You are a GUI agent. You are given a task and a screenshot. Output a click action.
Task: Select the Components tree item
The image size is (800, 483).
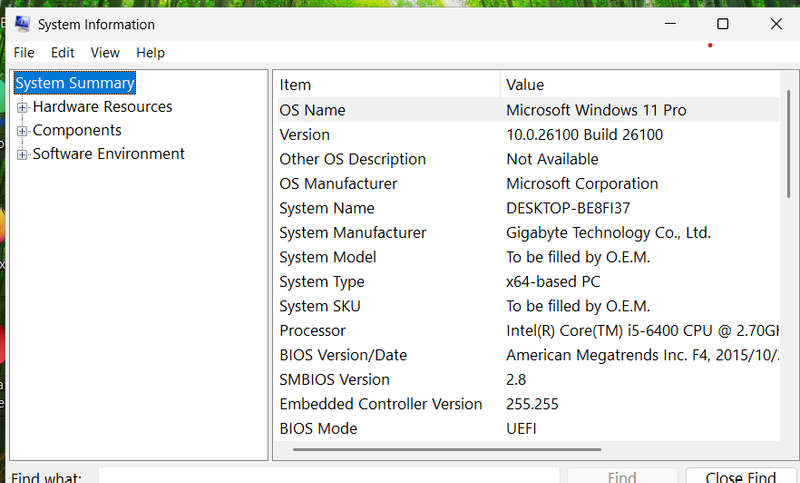[77, 130]
